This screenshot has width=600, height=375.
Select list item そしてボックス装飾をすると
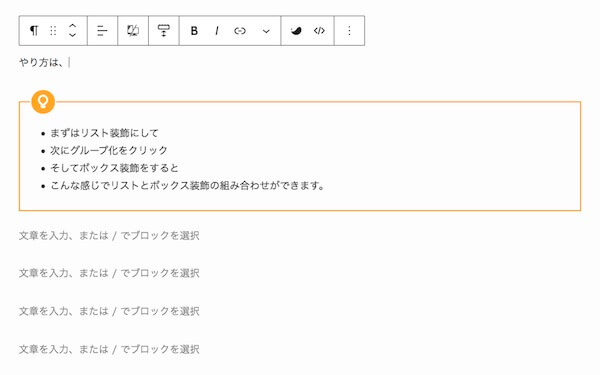(x=114, y=168)
